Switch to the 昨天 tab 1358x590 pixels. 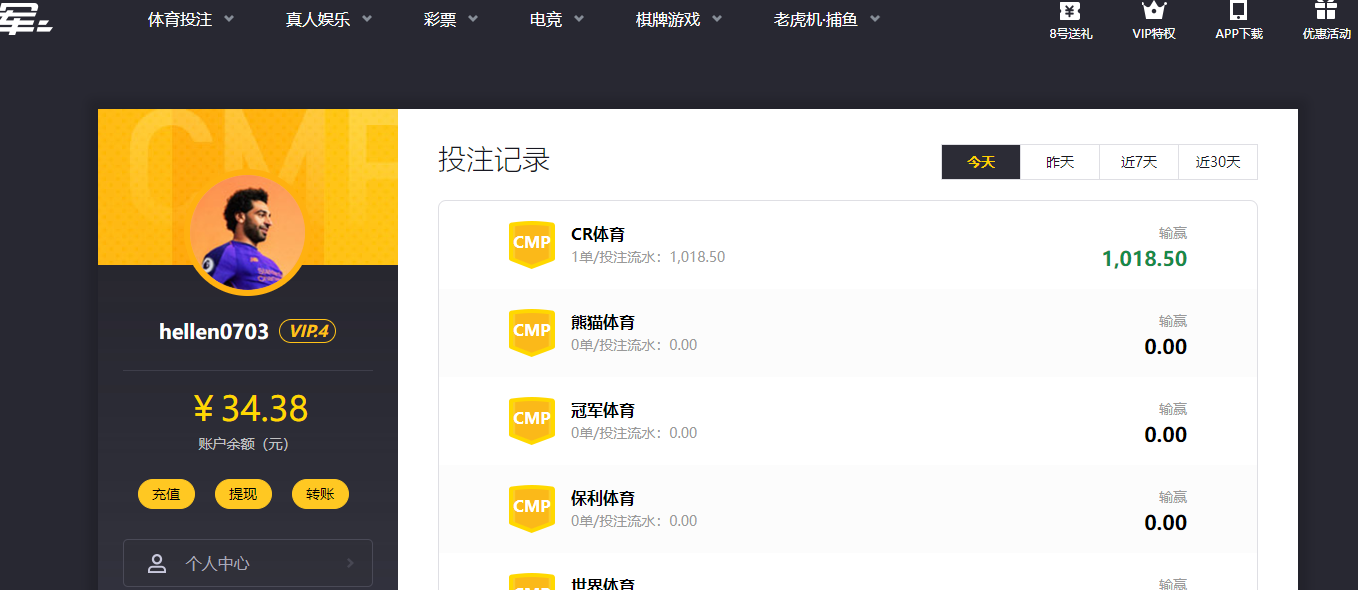point(1060,162)
